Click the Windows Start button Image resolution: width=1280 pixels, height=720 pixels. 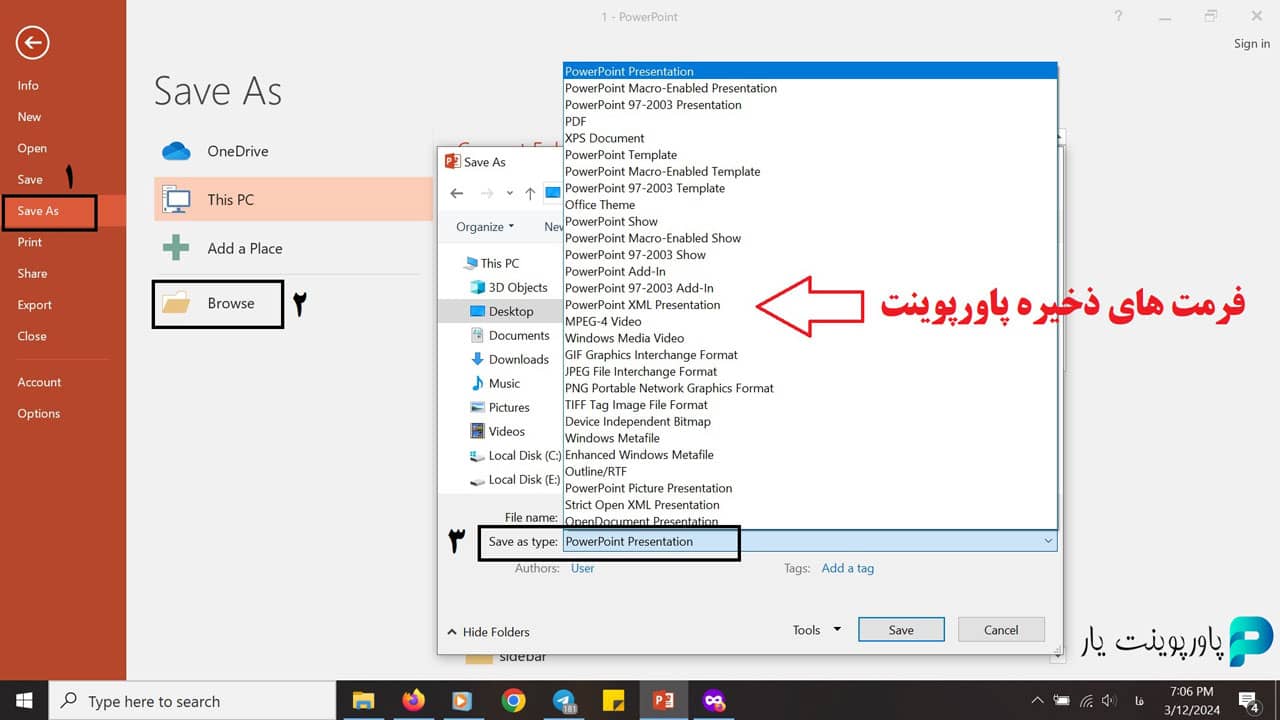24,700
